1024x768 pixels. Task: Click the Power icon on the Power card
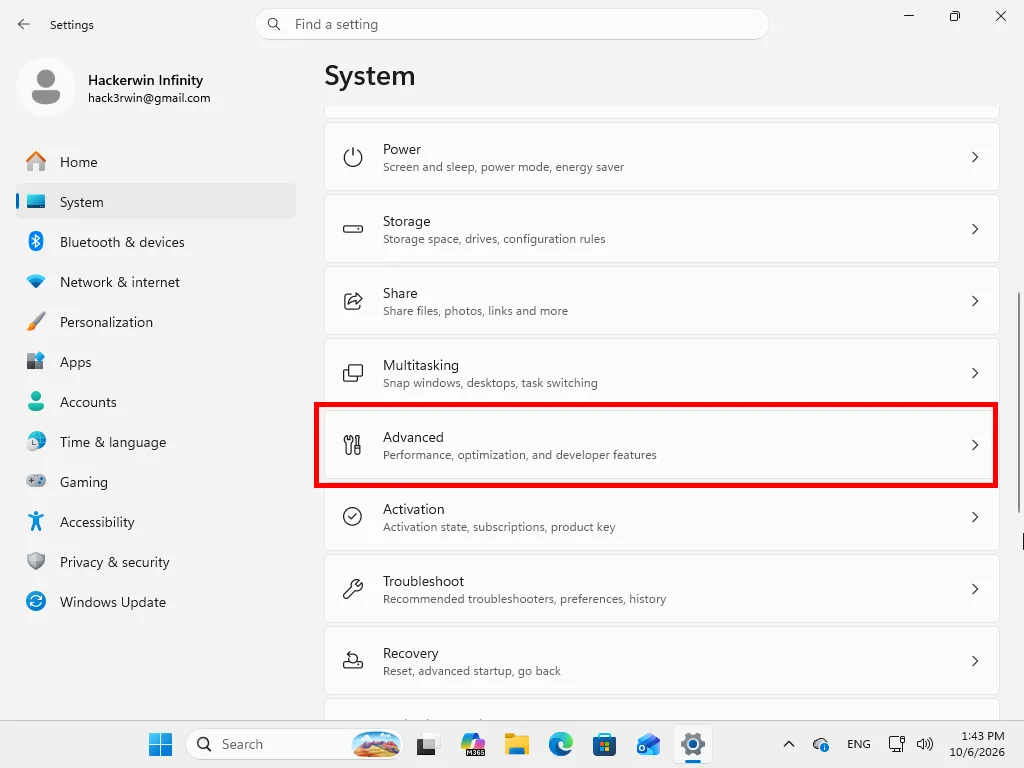(353, 157)
